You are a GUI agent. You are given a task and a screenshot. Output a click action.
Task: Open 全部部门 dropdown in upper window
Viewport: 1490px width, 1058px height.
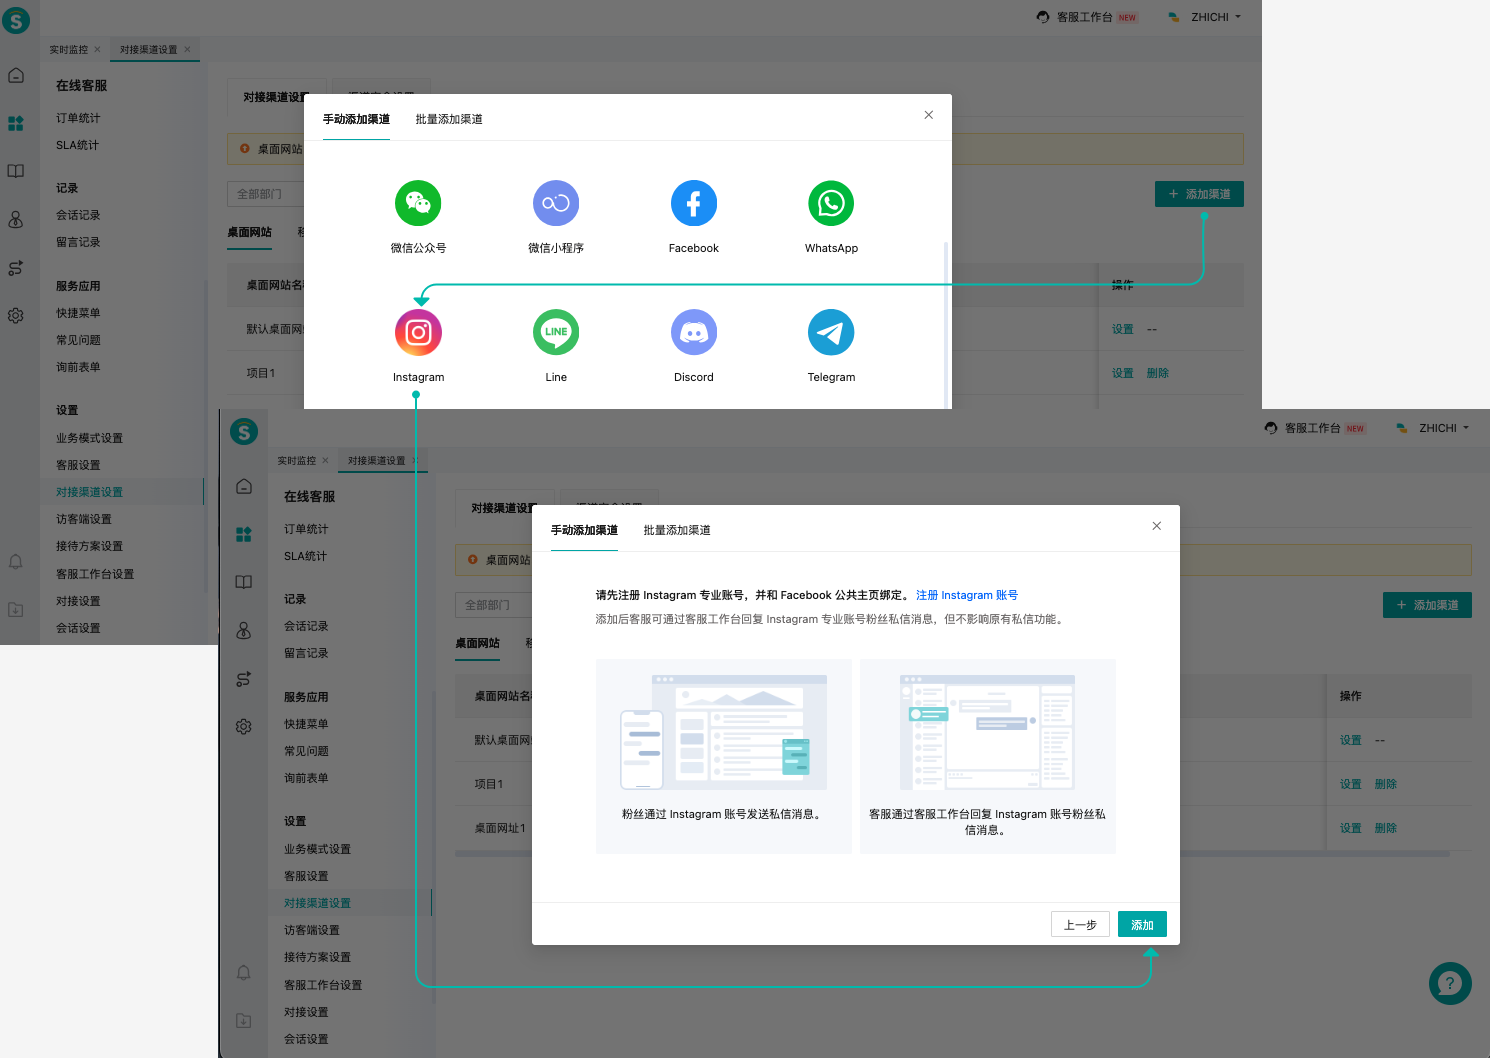click(265, 194)
